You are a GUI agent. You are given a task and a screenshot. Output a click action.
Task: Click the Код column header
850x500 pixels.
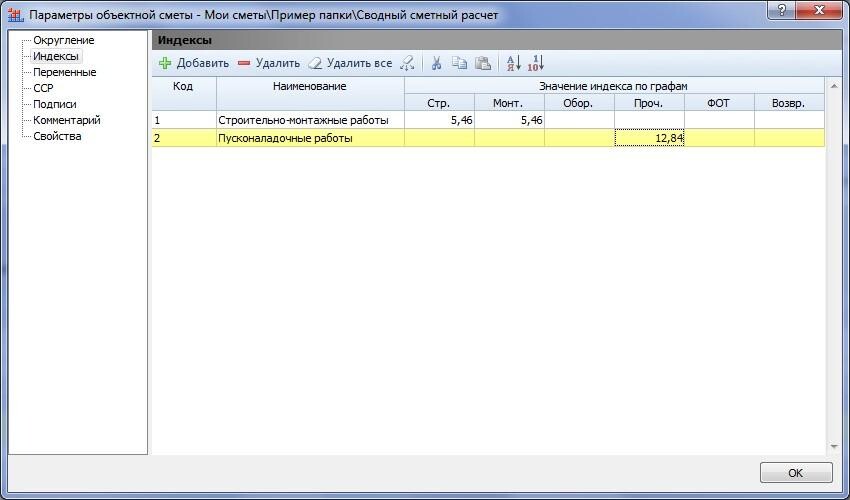(x=183, y=94)
